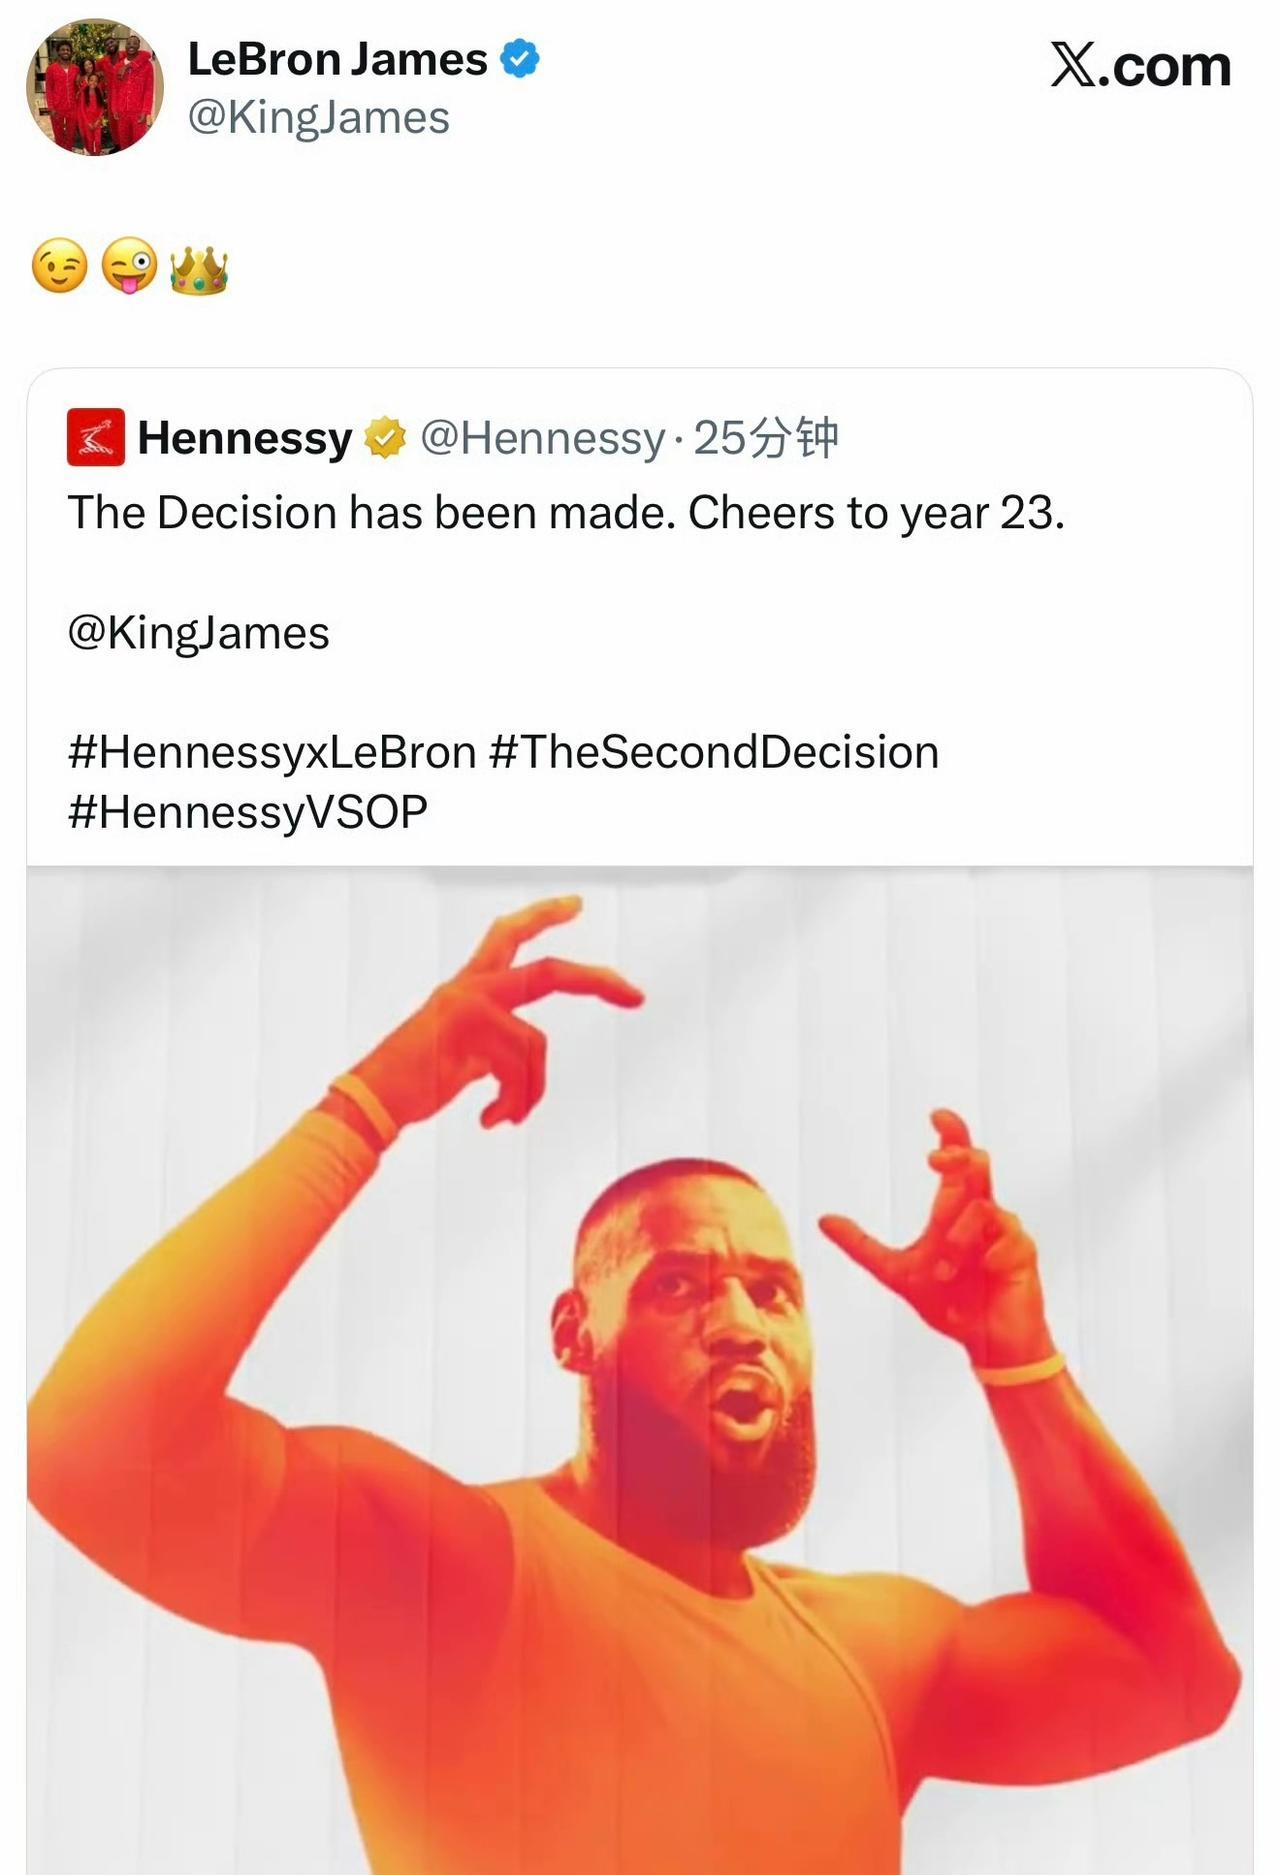Click the LeBron James display name

[x=337, y=60]
